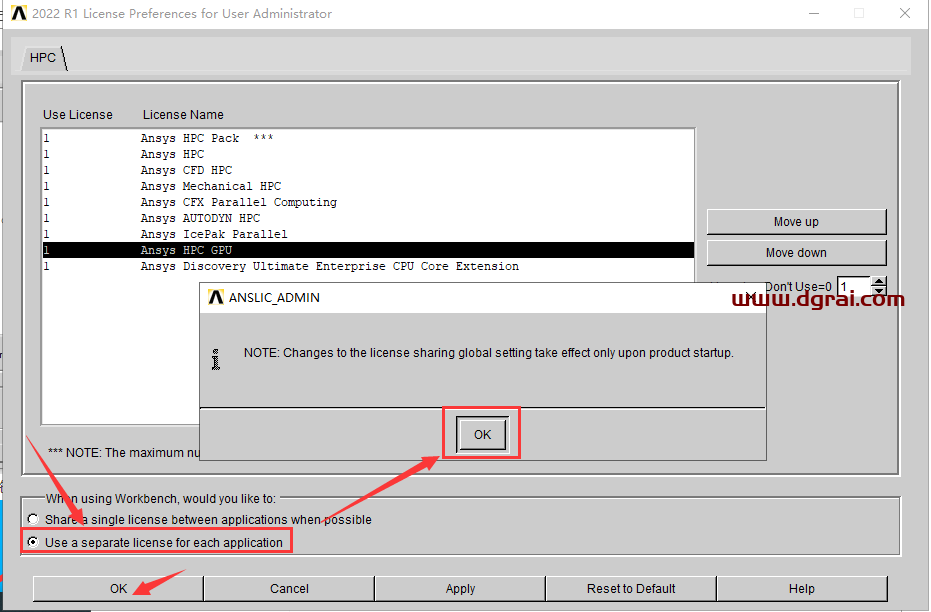
Task: Click the Move down button
Action: tap(796, 253)
